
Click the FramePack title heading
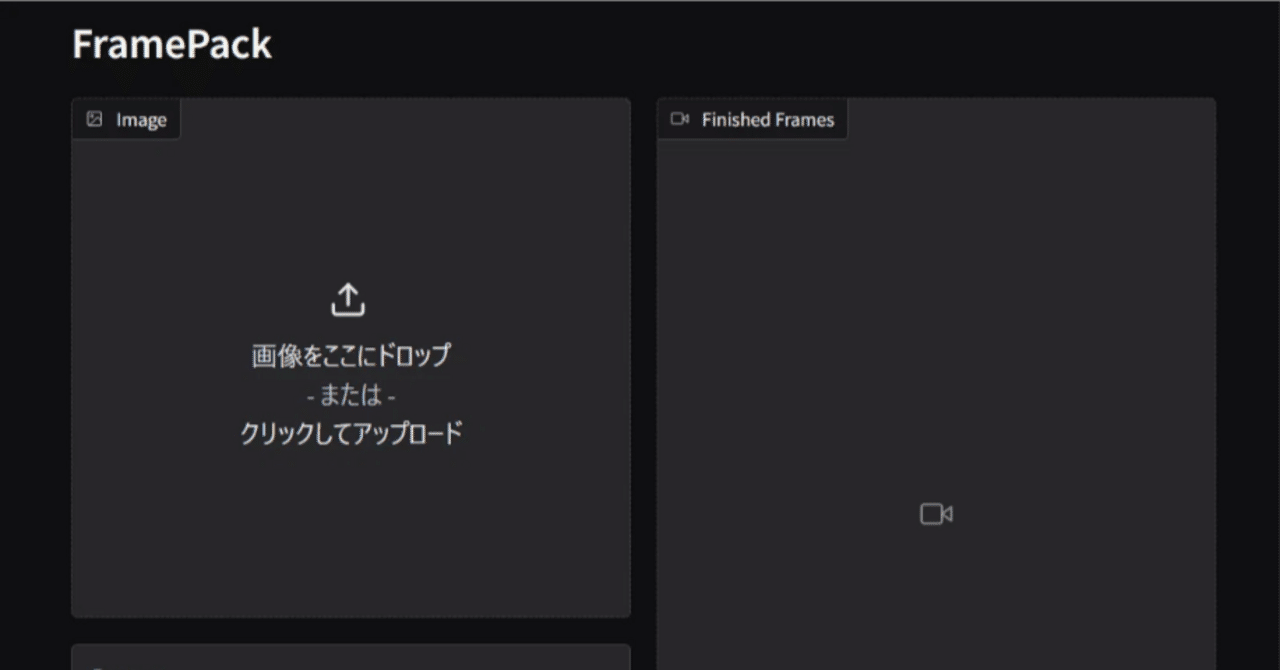click(170, 44)
